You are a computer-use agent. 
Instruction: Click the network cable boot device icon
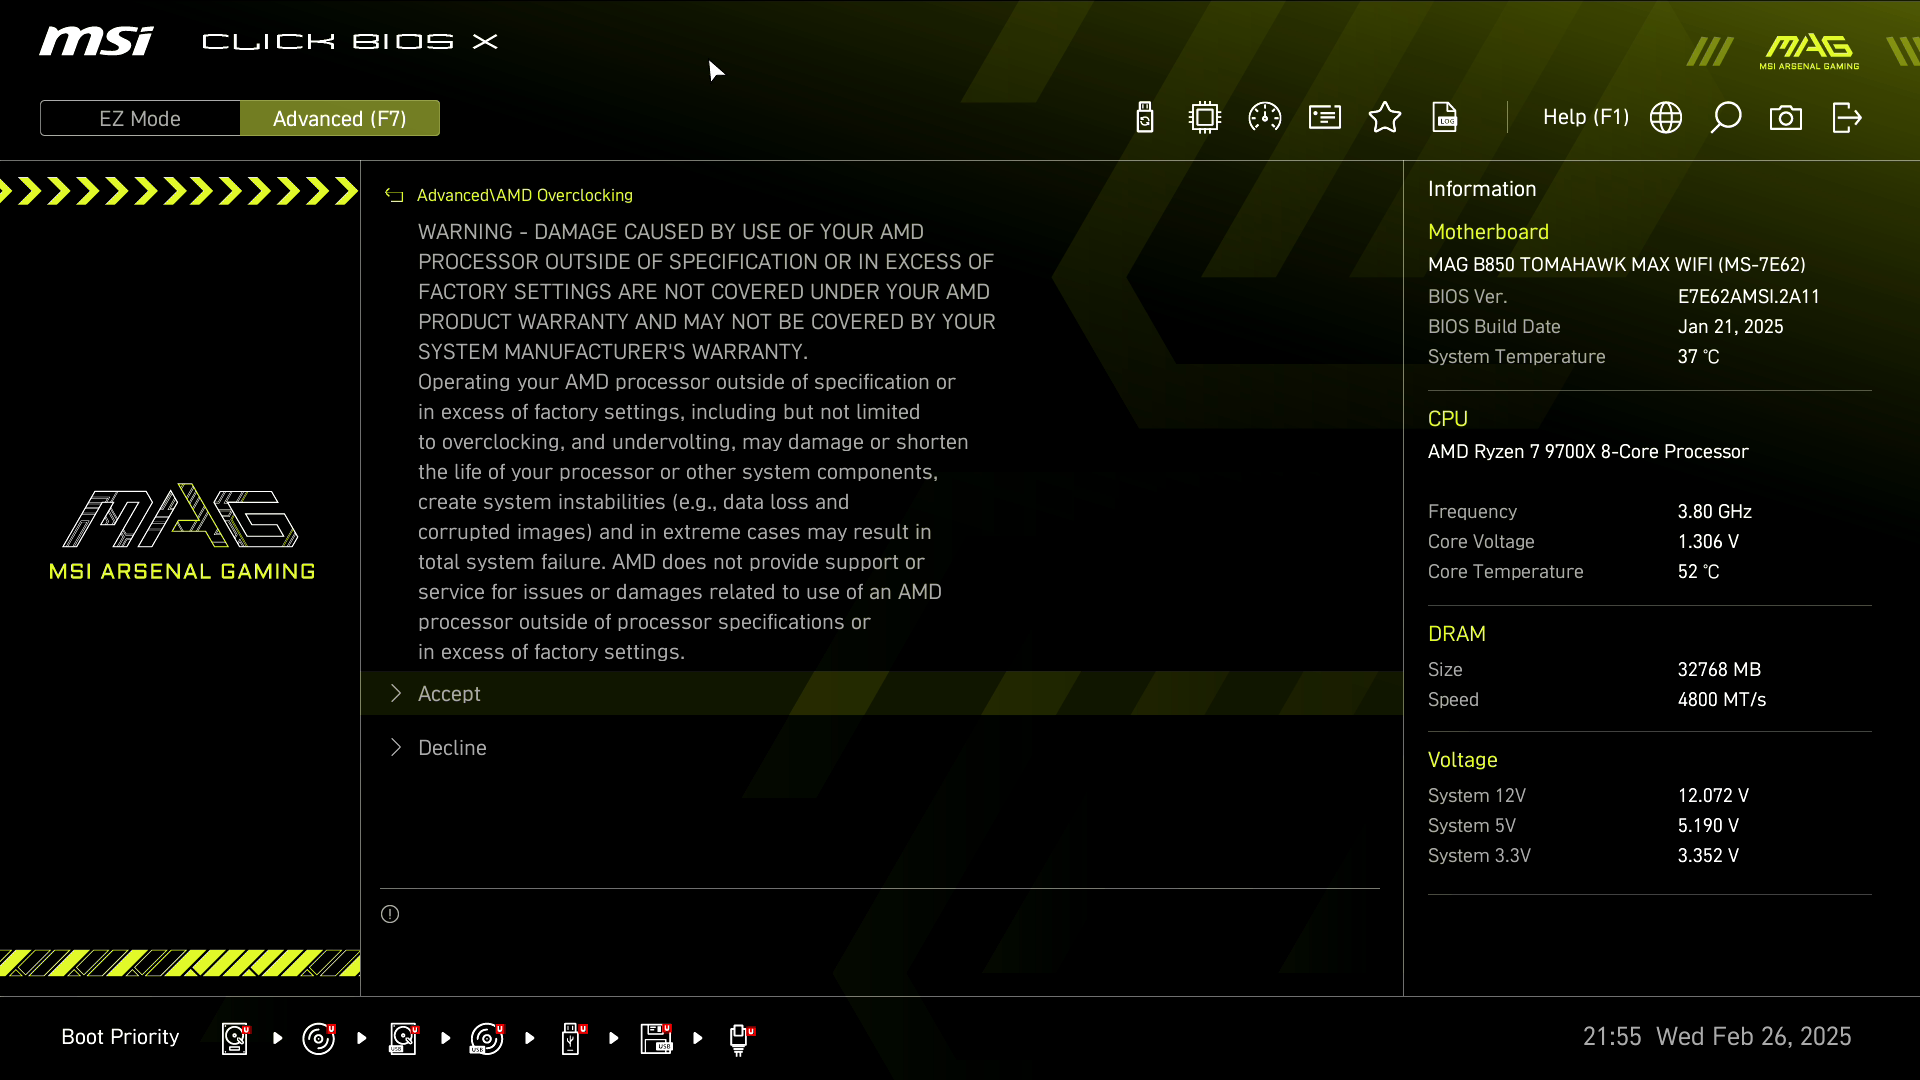click(x=740, y=1038)
